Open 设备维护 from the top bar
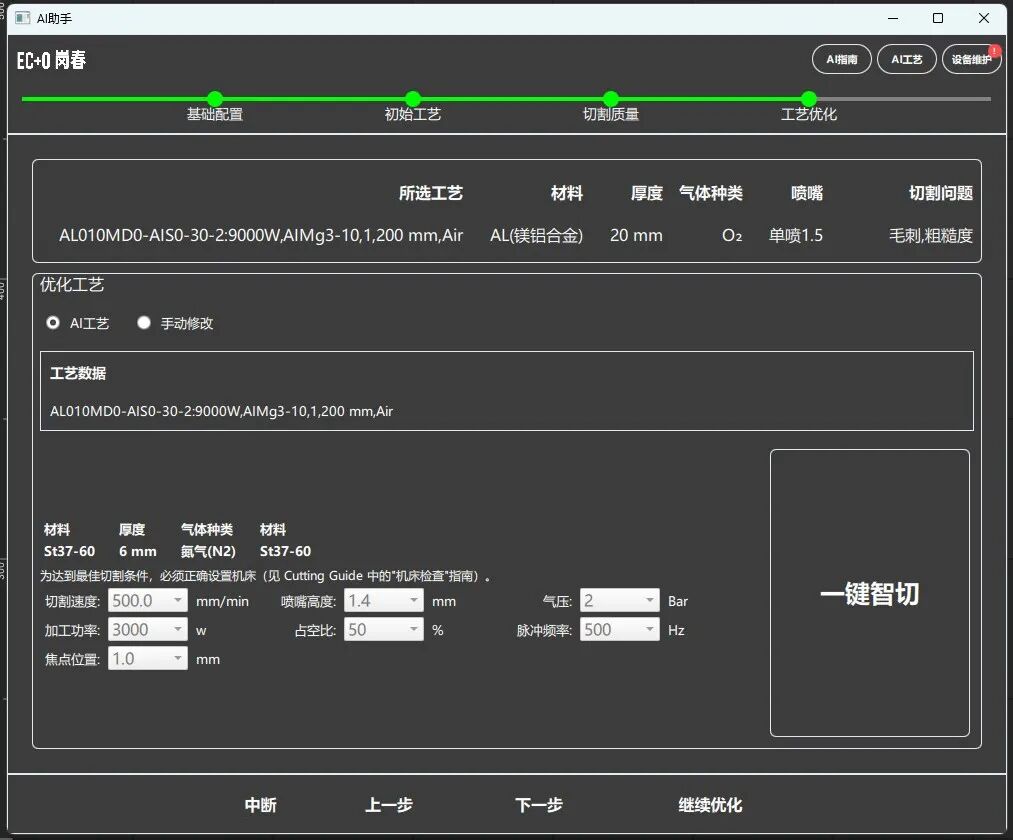This screenshot has width=1013, height=840. [x=967, y=59]
